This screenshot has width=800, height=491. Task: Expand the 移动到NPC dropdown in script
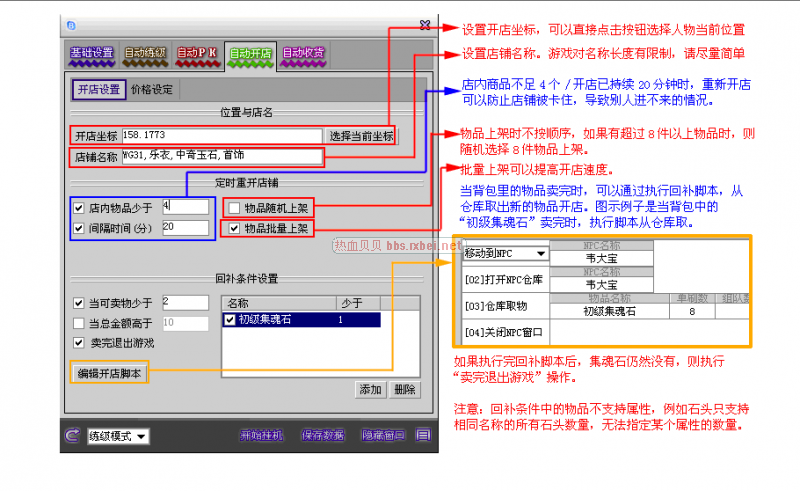point(541,254)
